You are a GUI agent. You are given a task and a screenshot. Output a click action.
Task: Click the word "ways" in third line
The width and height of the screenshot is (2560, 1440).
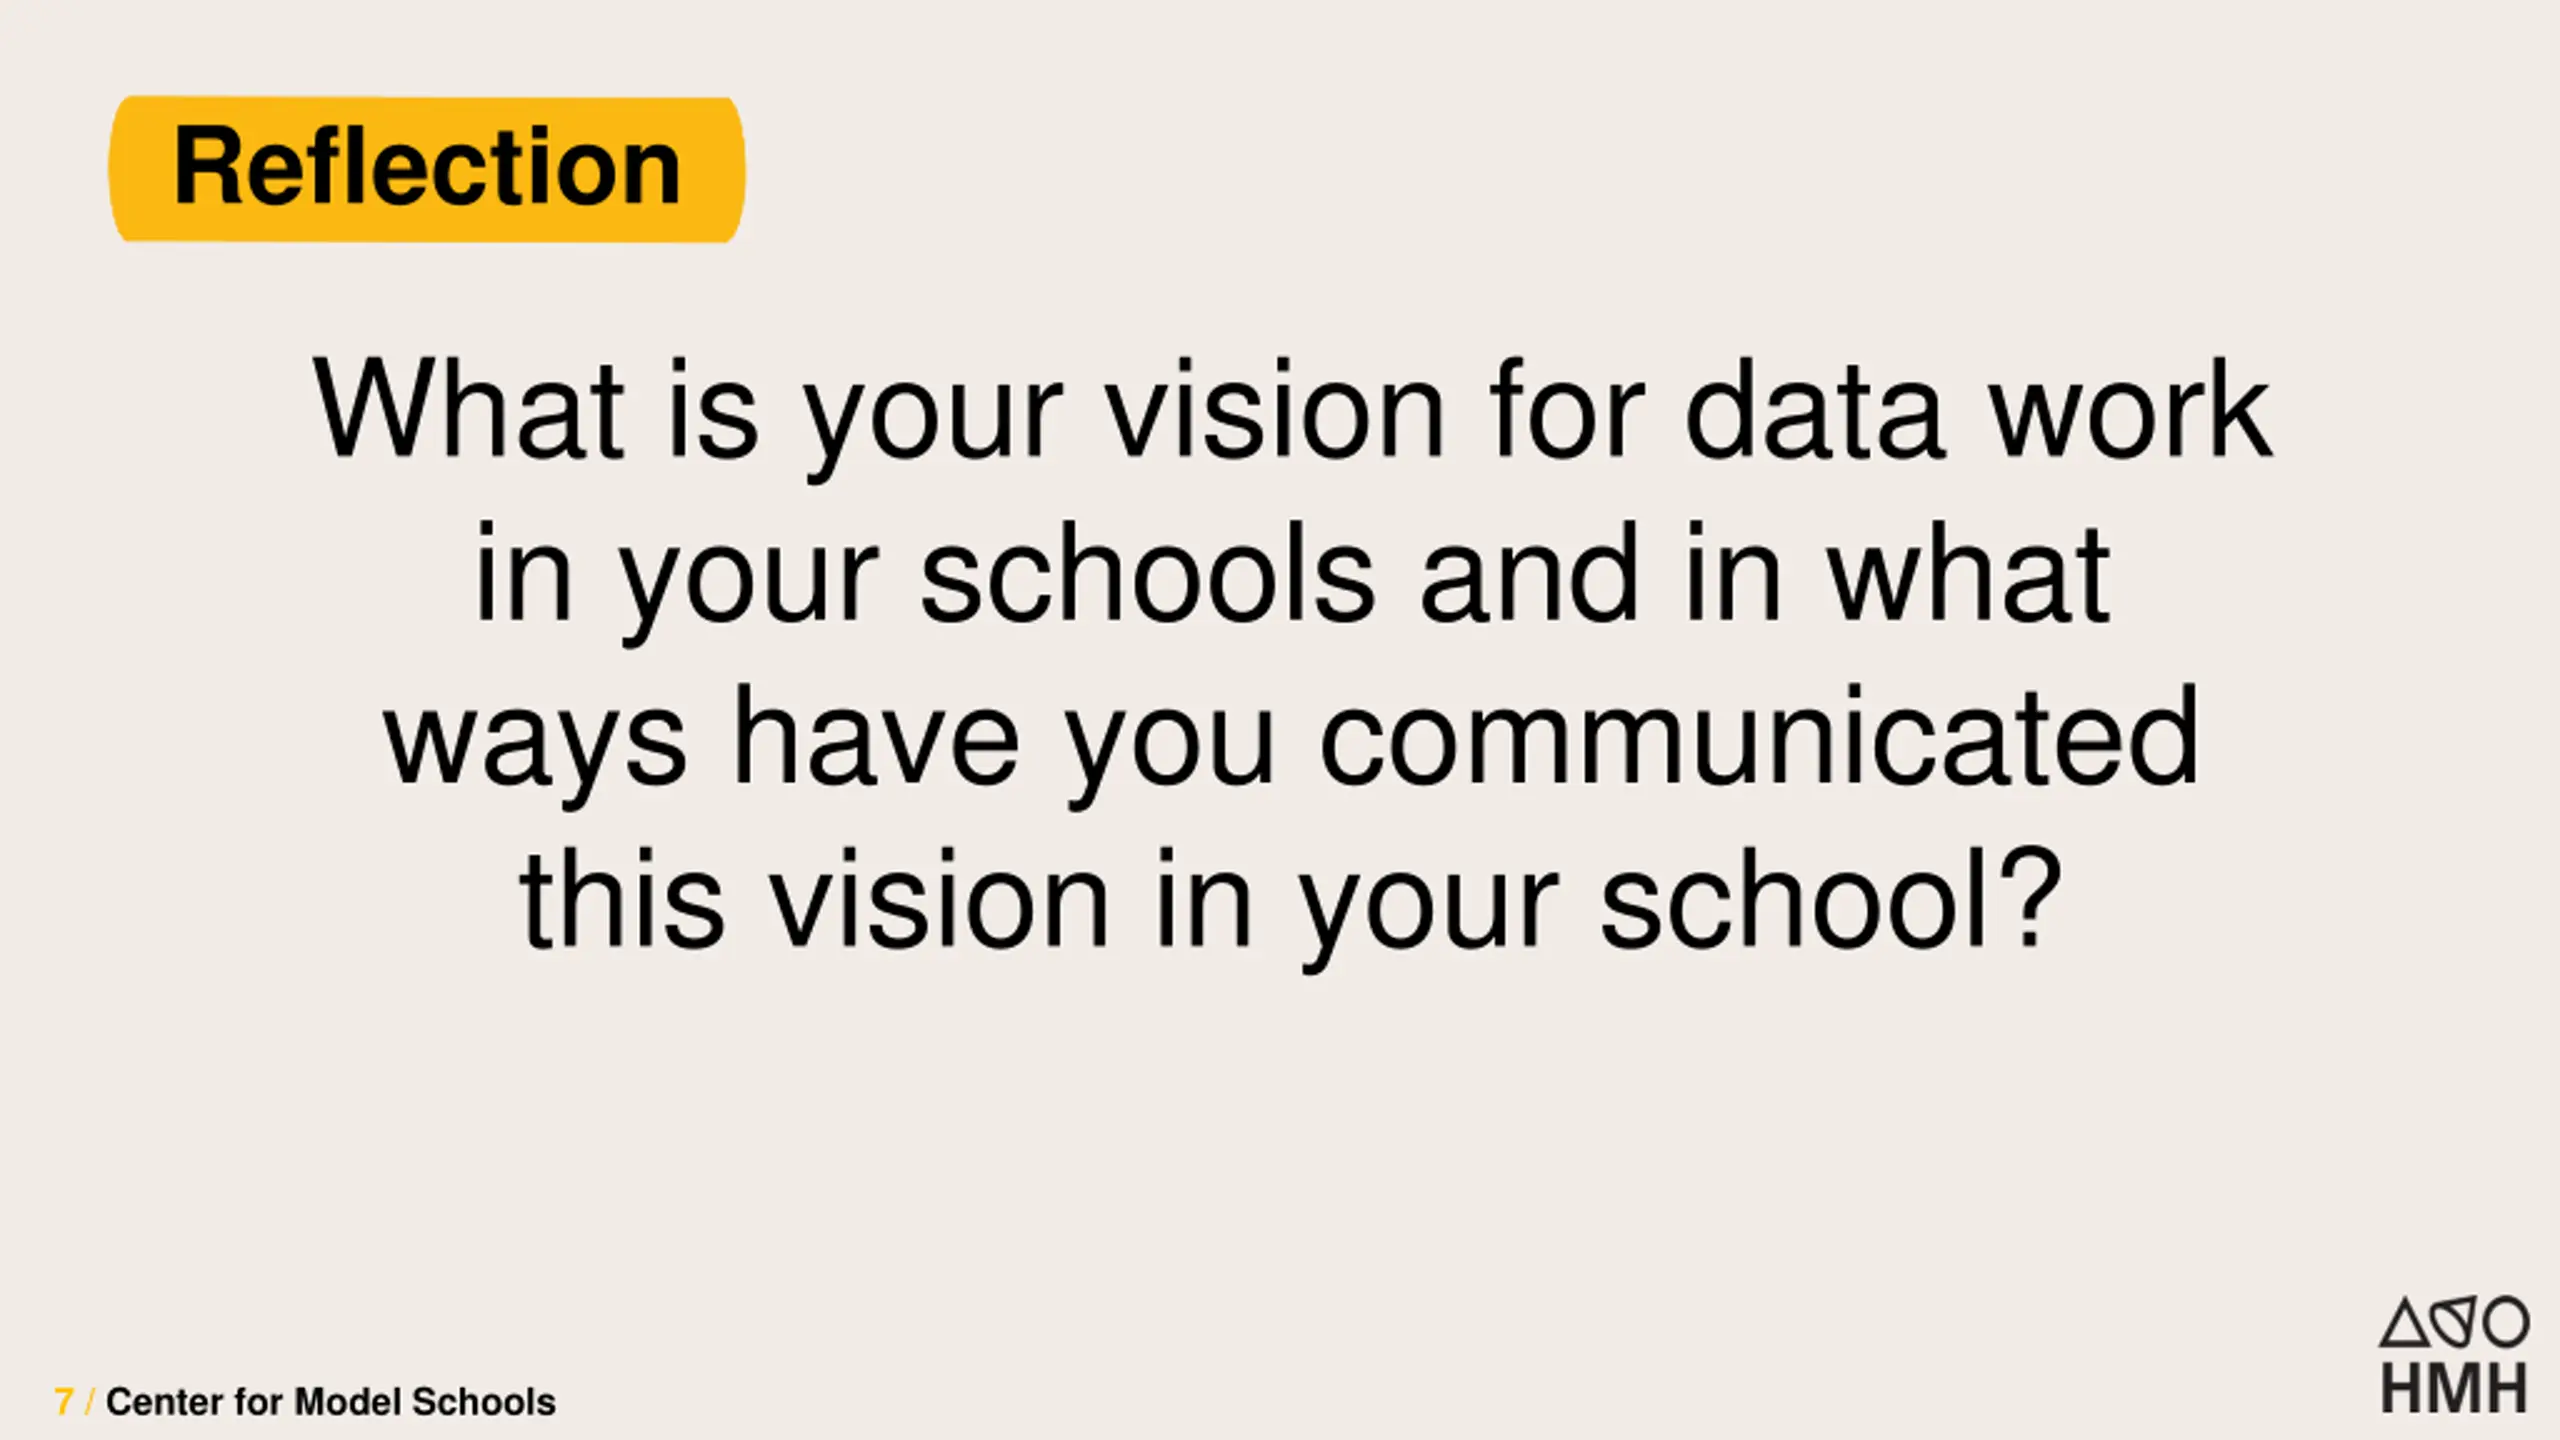[535, 745]
